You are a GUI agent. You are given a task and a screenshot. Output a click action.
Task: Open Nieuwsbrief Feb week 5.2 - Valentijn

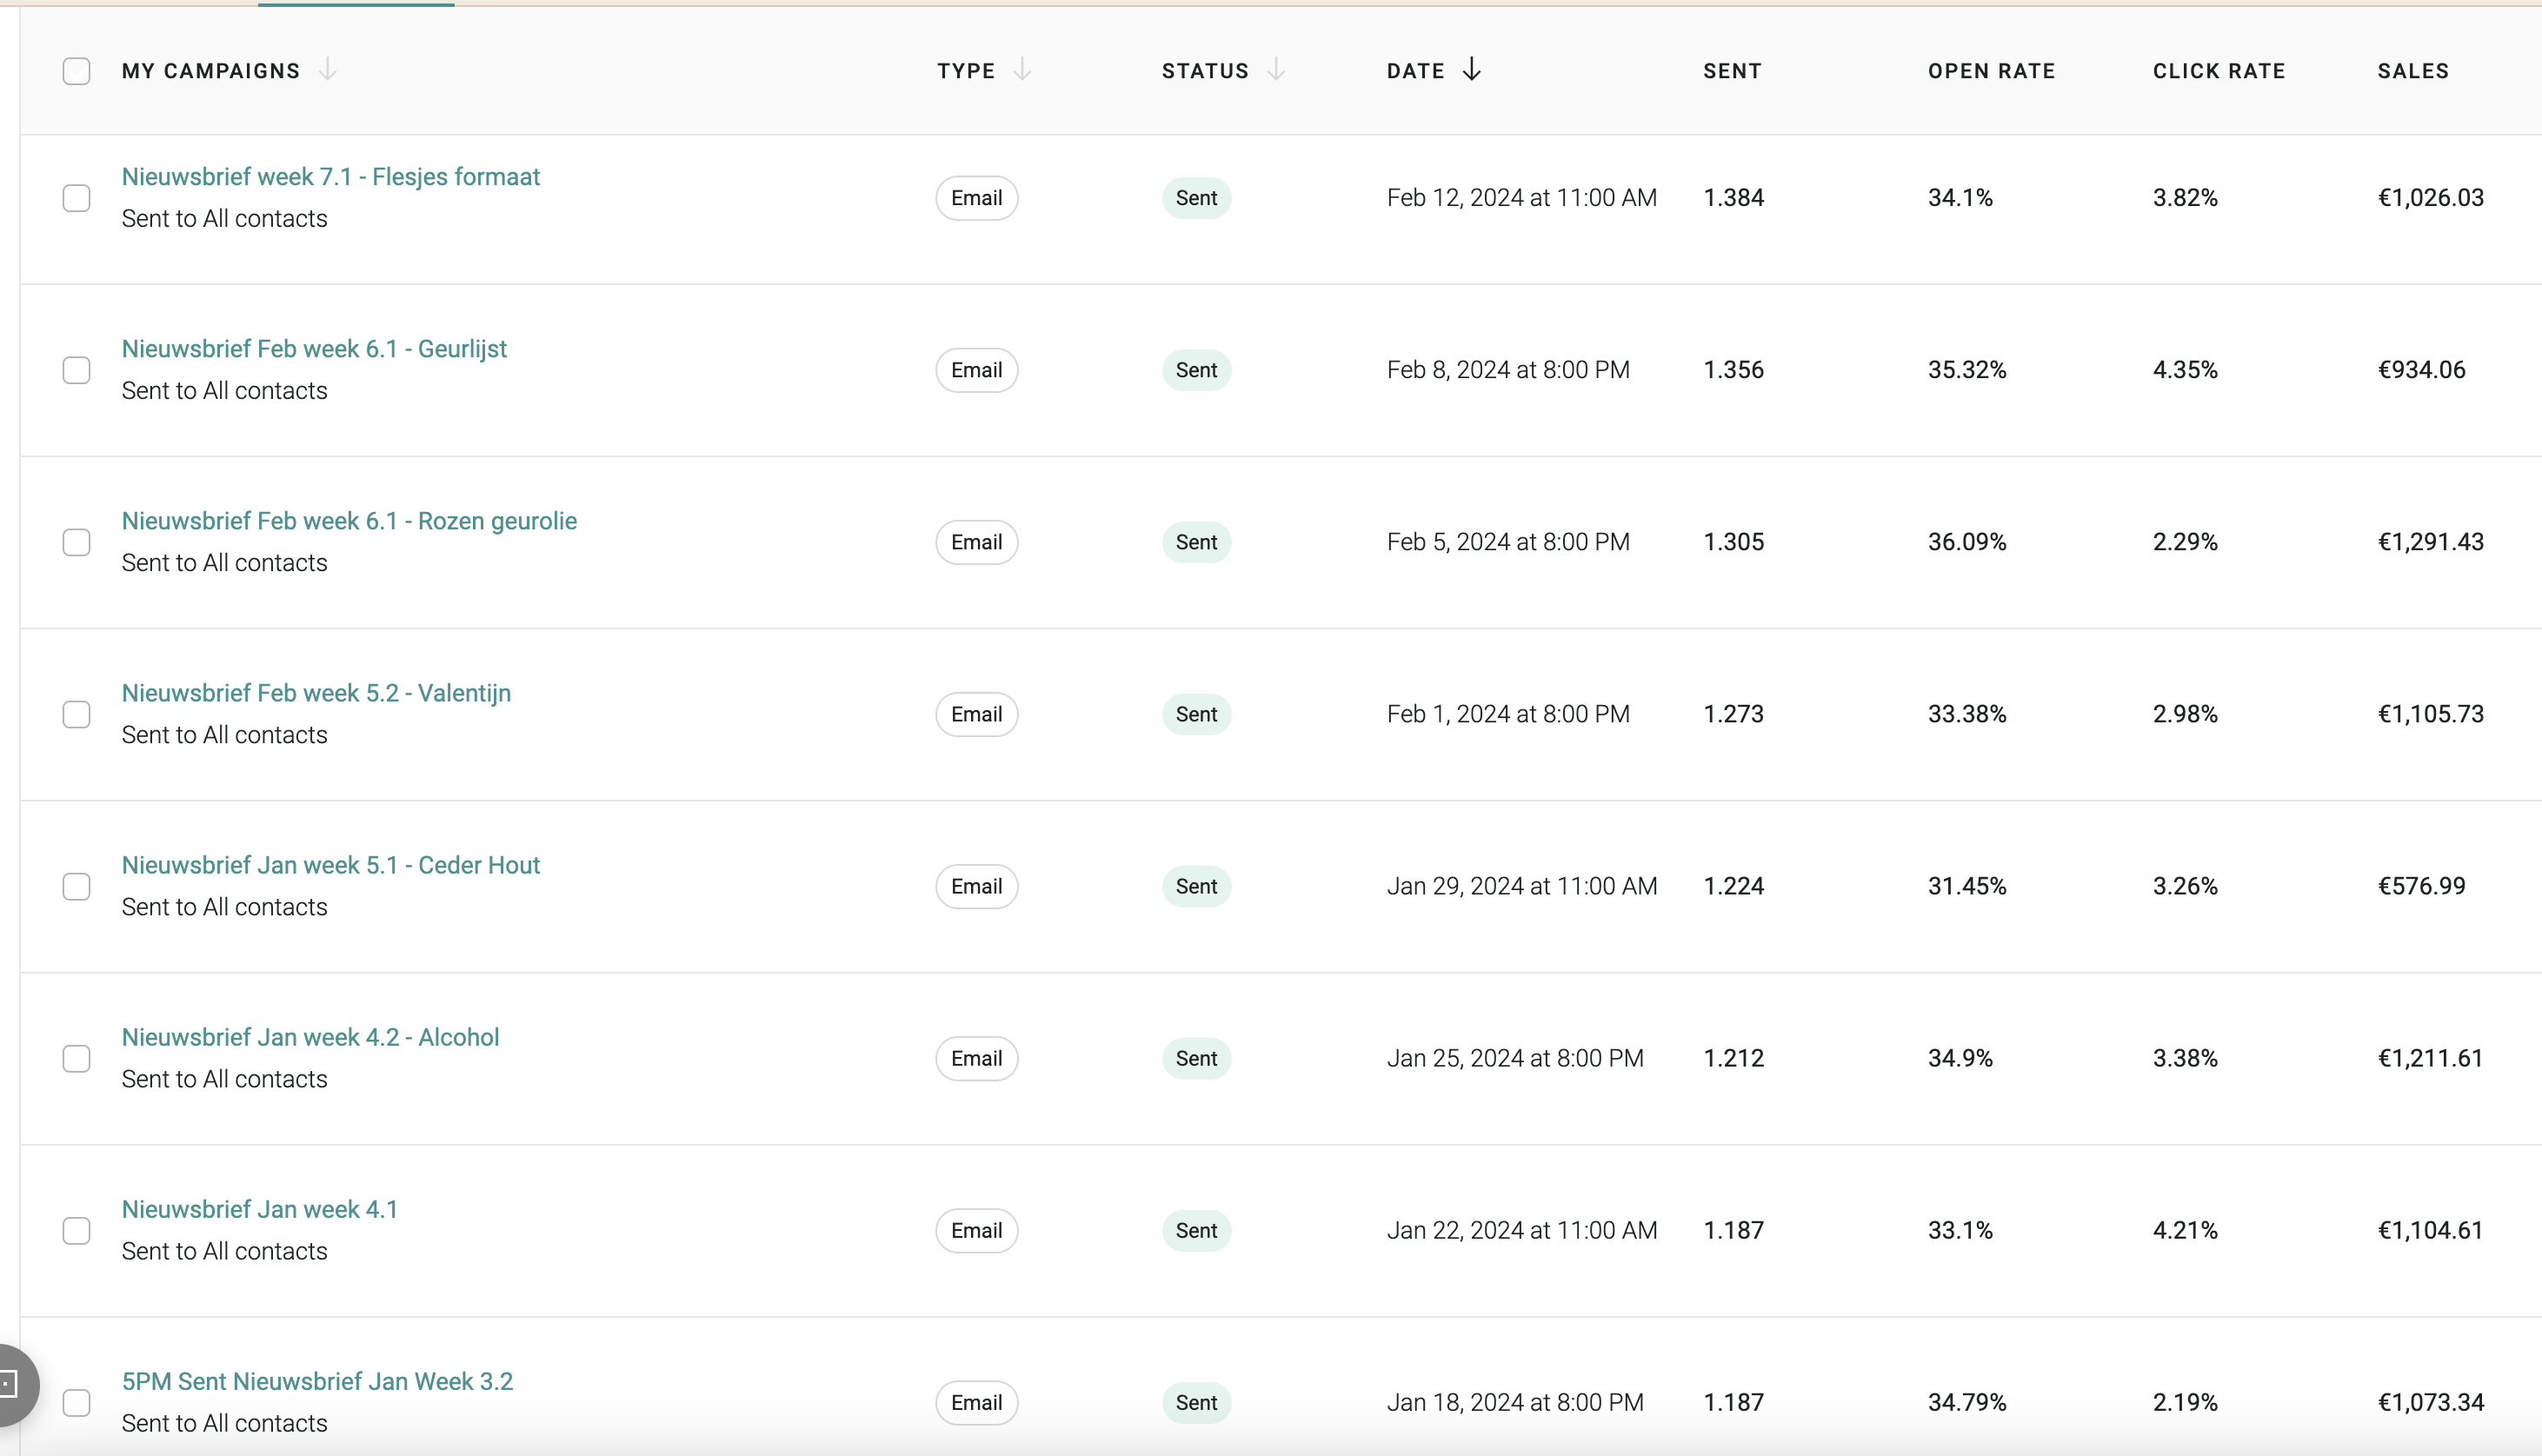point(316,693)
